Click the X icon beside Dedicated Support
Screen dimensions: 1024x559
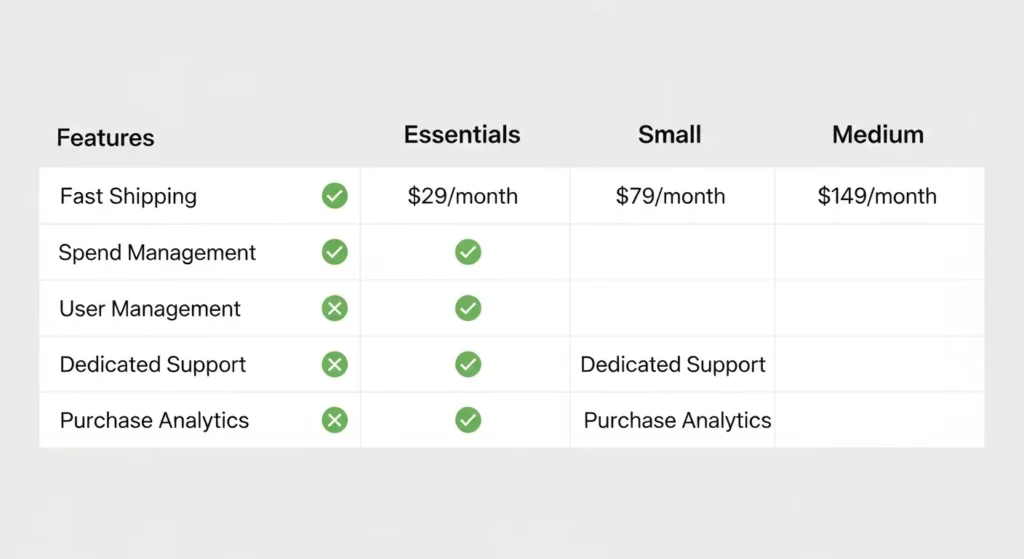coord(335,364)
